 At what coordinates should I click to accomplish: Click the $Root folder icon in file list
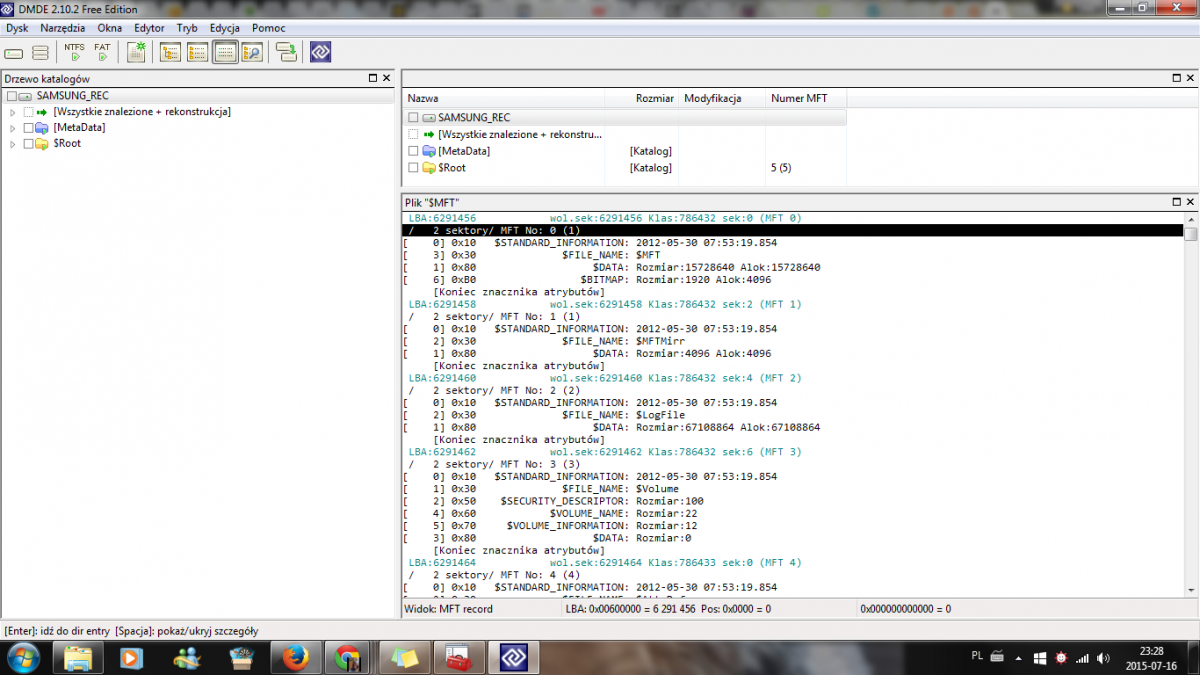point(429,168)
